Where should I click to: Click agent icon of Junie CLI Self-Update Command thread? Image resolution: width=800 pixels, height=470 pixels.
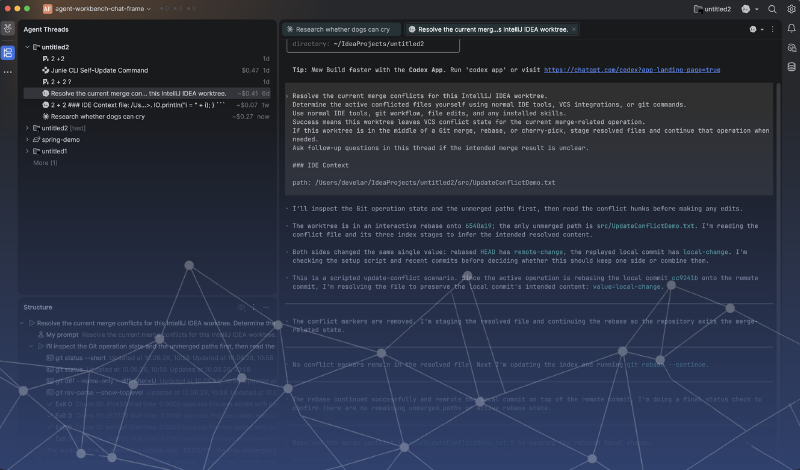(45, 70)
